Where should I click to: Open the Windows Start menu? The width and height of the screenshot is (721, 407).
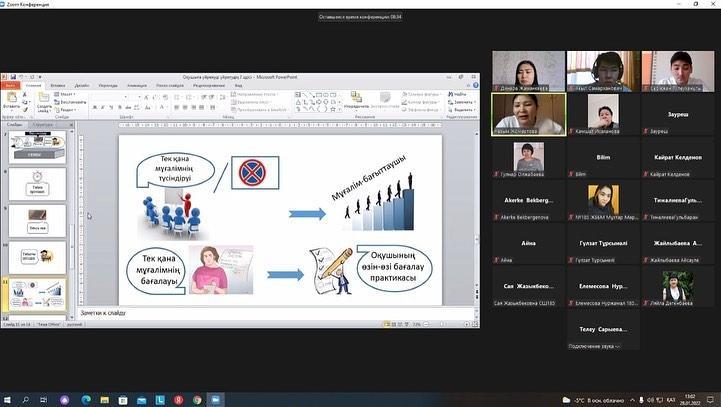click(x=9, y=398)
